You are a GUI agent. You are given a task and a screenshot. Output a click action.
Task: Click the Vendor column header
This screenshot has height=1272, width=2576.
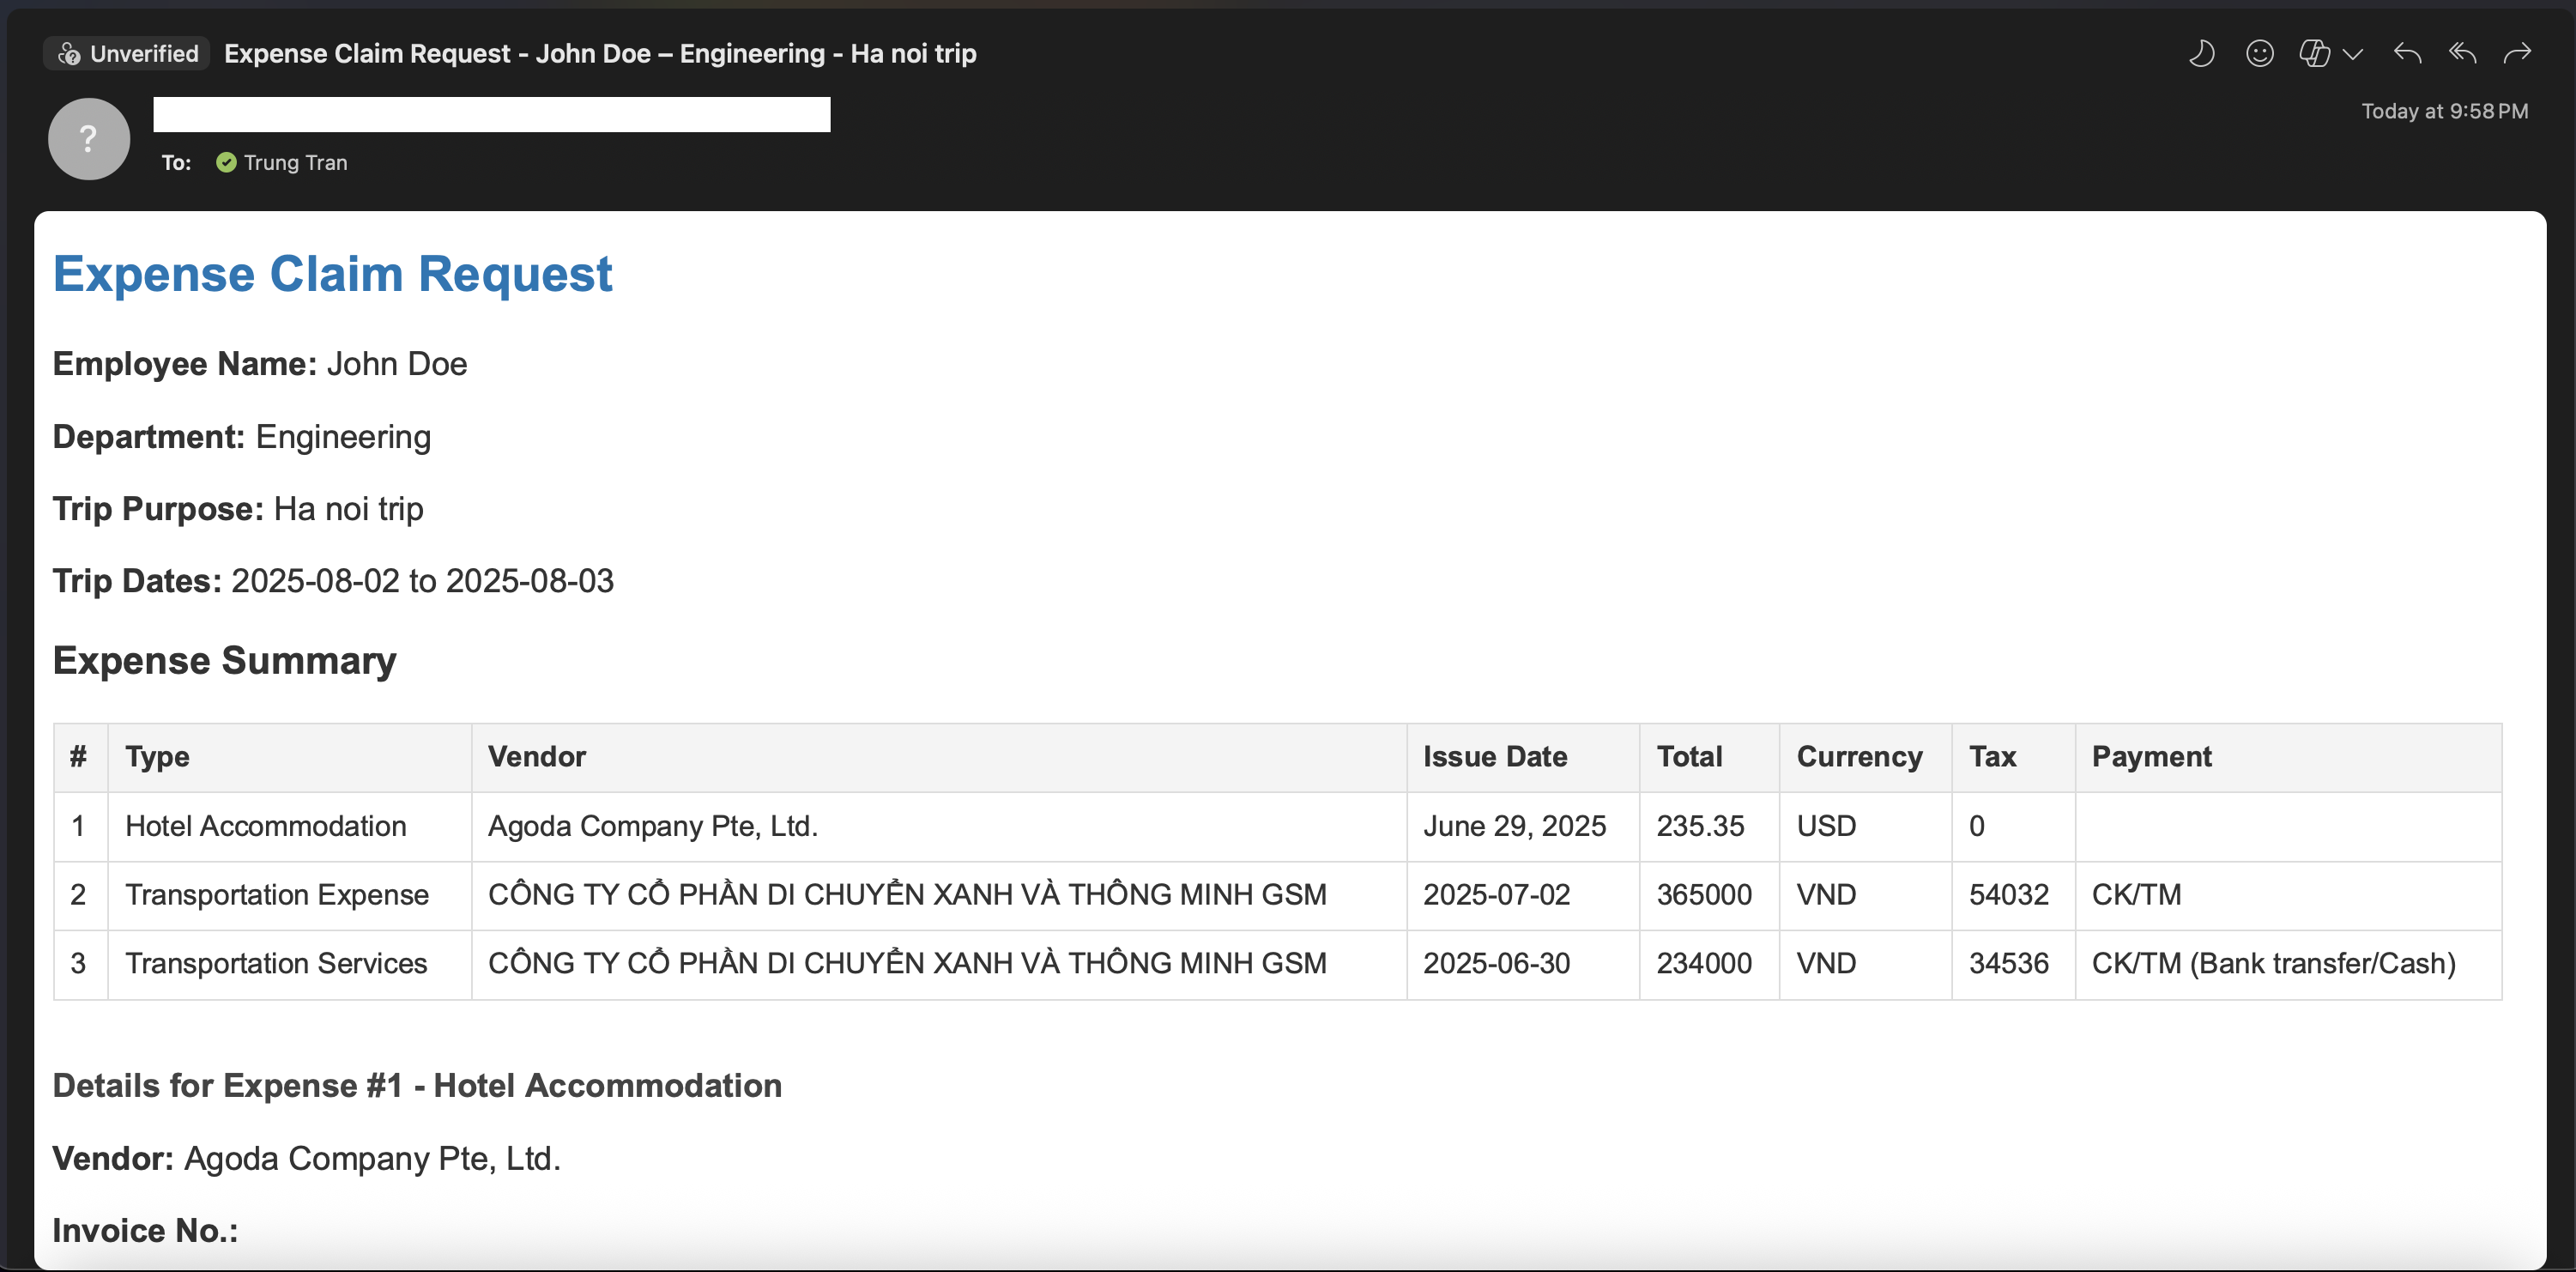[x=537, y=757]
